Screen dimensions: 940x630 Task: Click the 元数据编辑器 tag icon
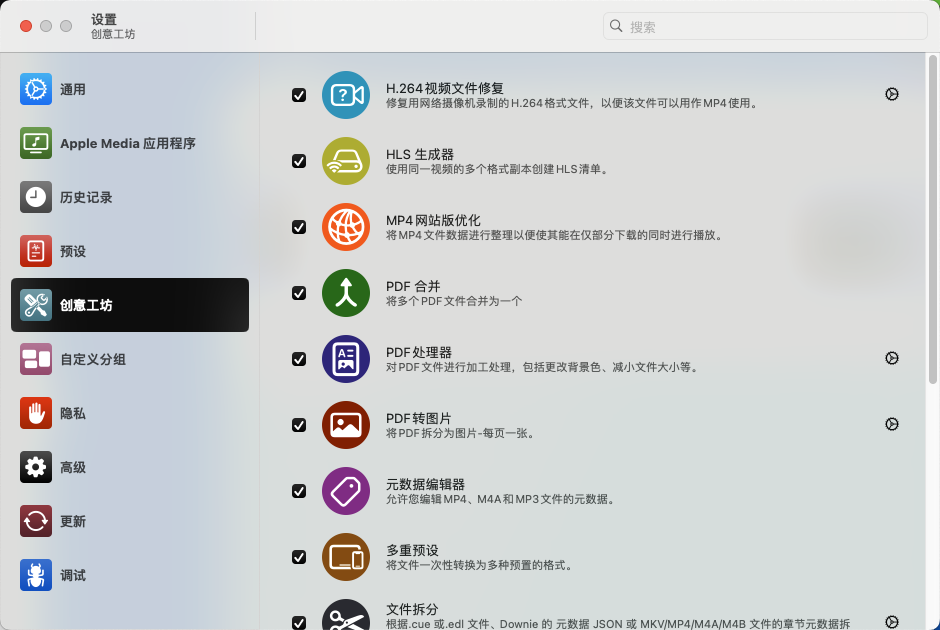tap(346, 491)
